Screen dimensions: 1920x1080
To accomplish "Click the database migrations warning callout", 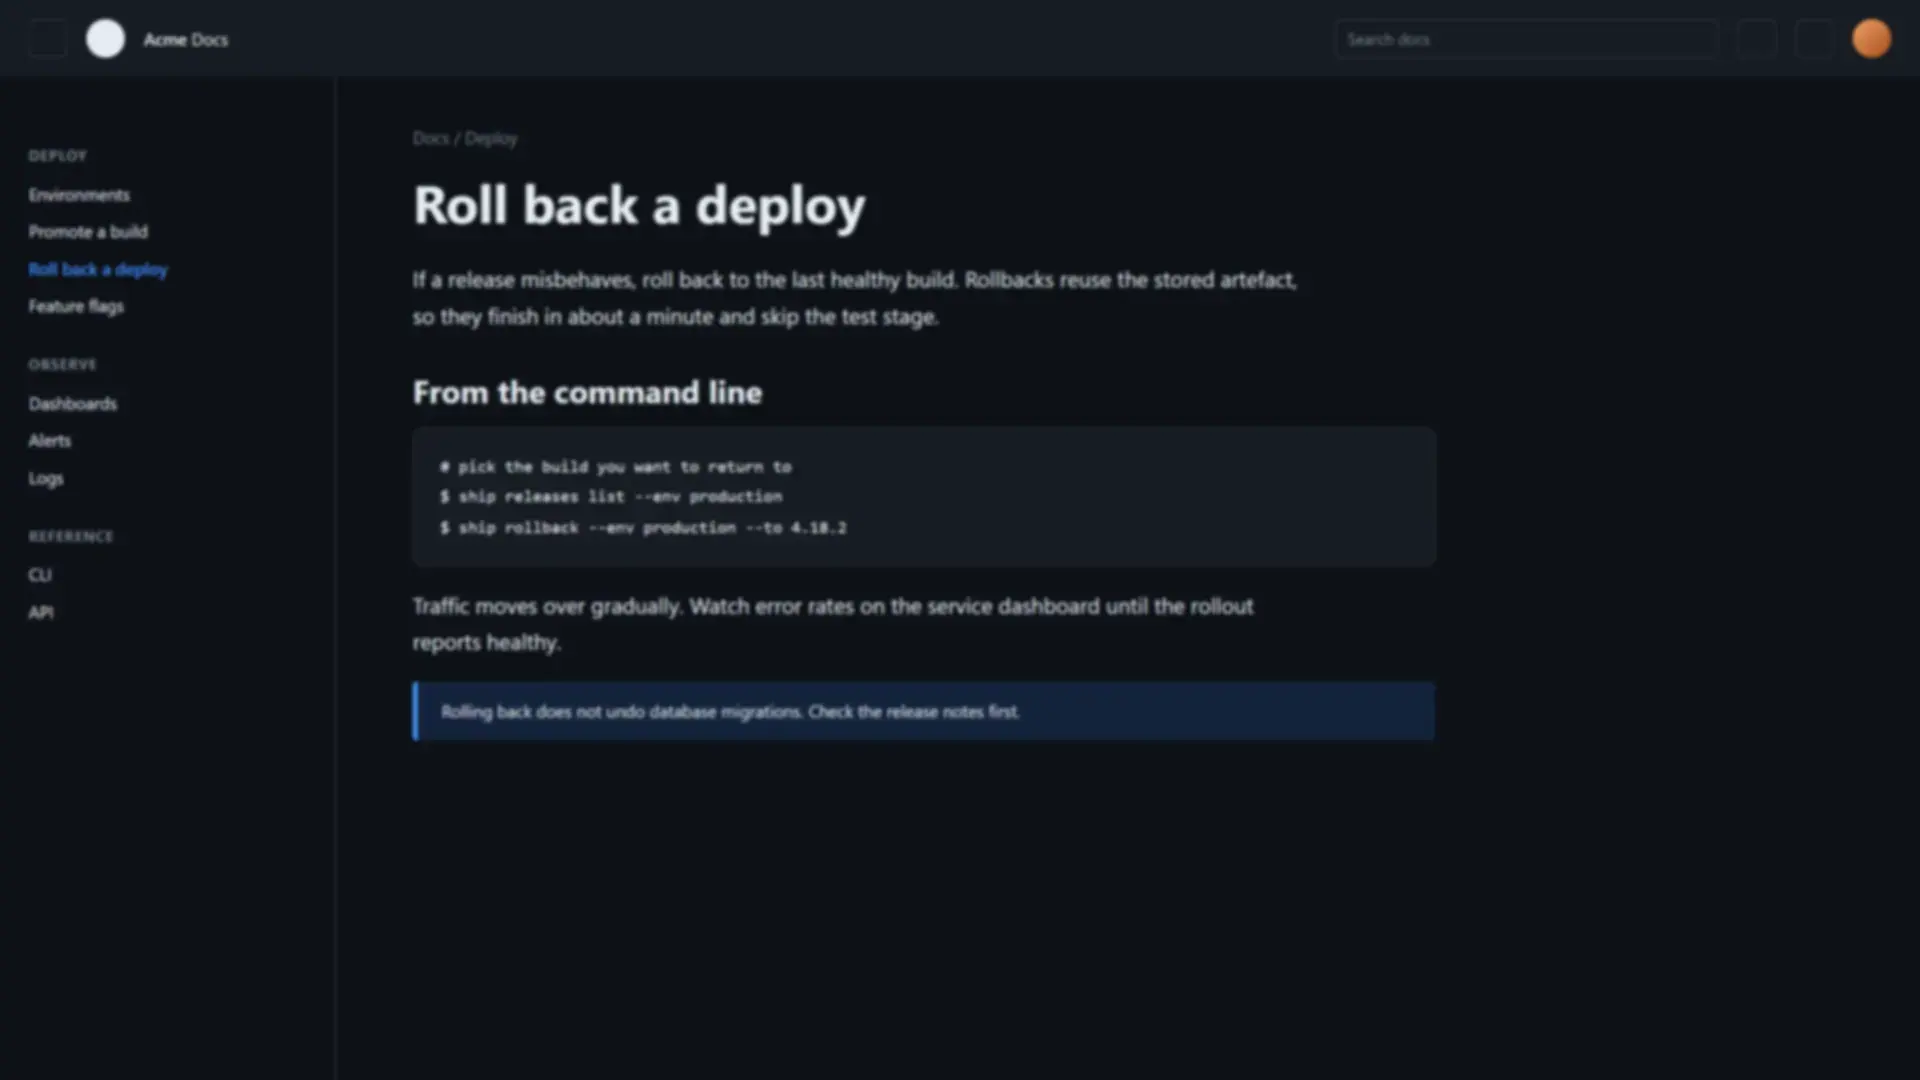I will 924,712.
